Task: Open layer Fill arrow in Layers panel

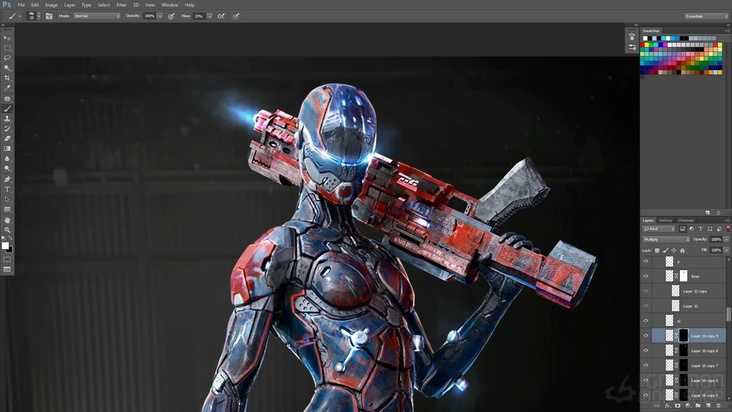Action: click(726, 250)
